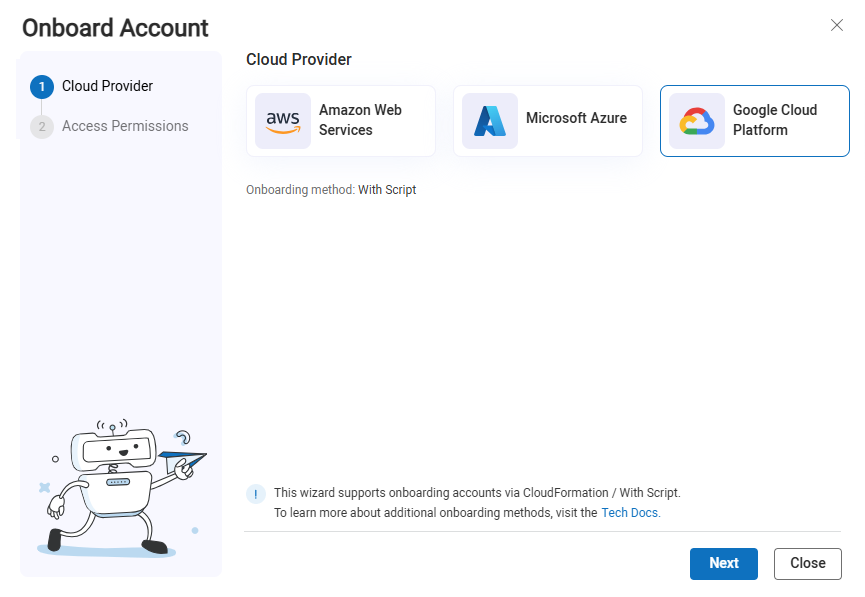Open the Tech Docs link
Image resolution: width=865 pixels, height=597 pixels.
click(x=630, y=513)
